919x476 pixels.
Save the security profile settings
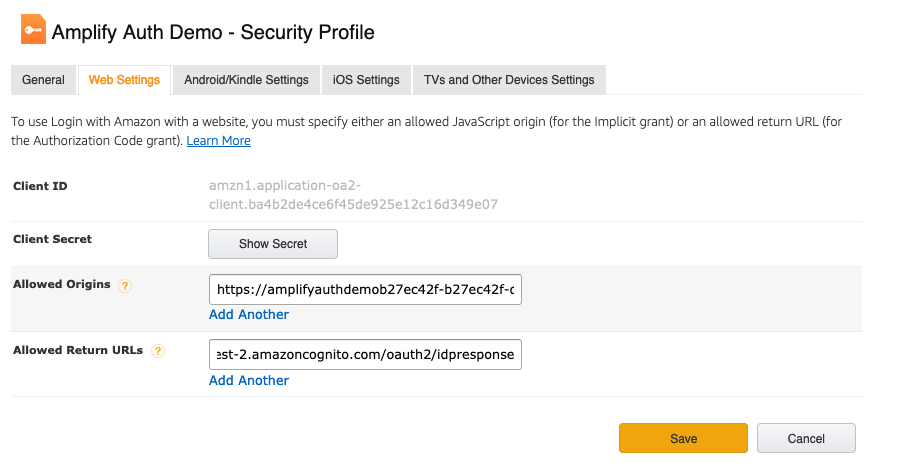click(683, 438)
